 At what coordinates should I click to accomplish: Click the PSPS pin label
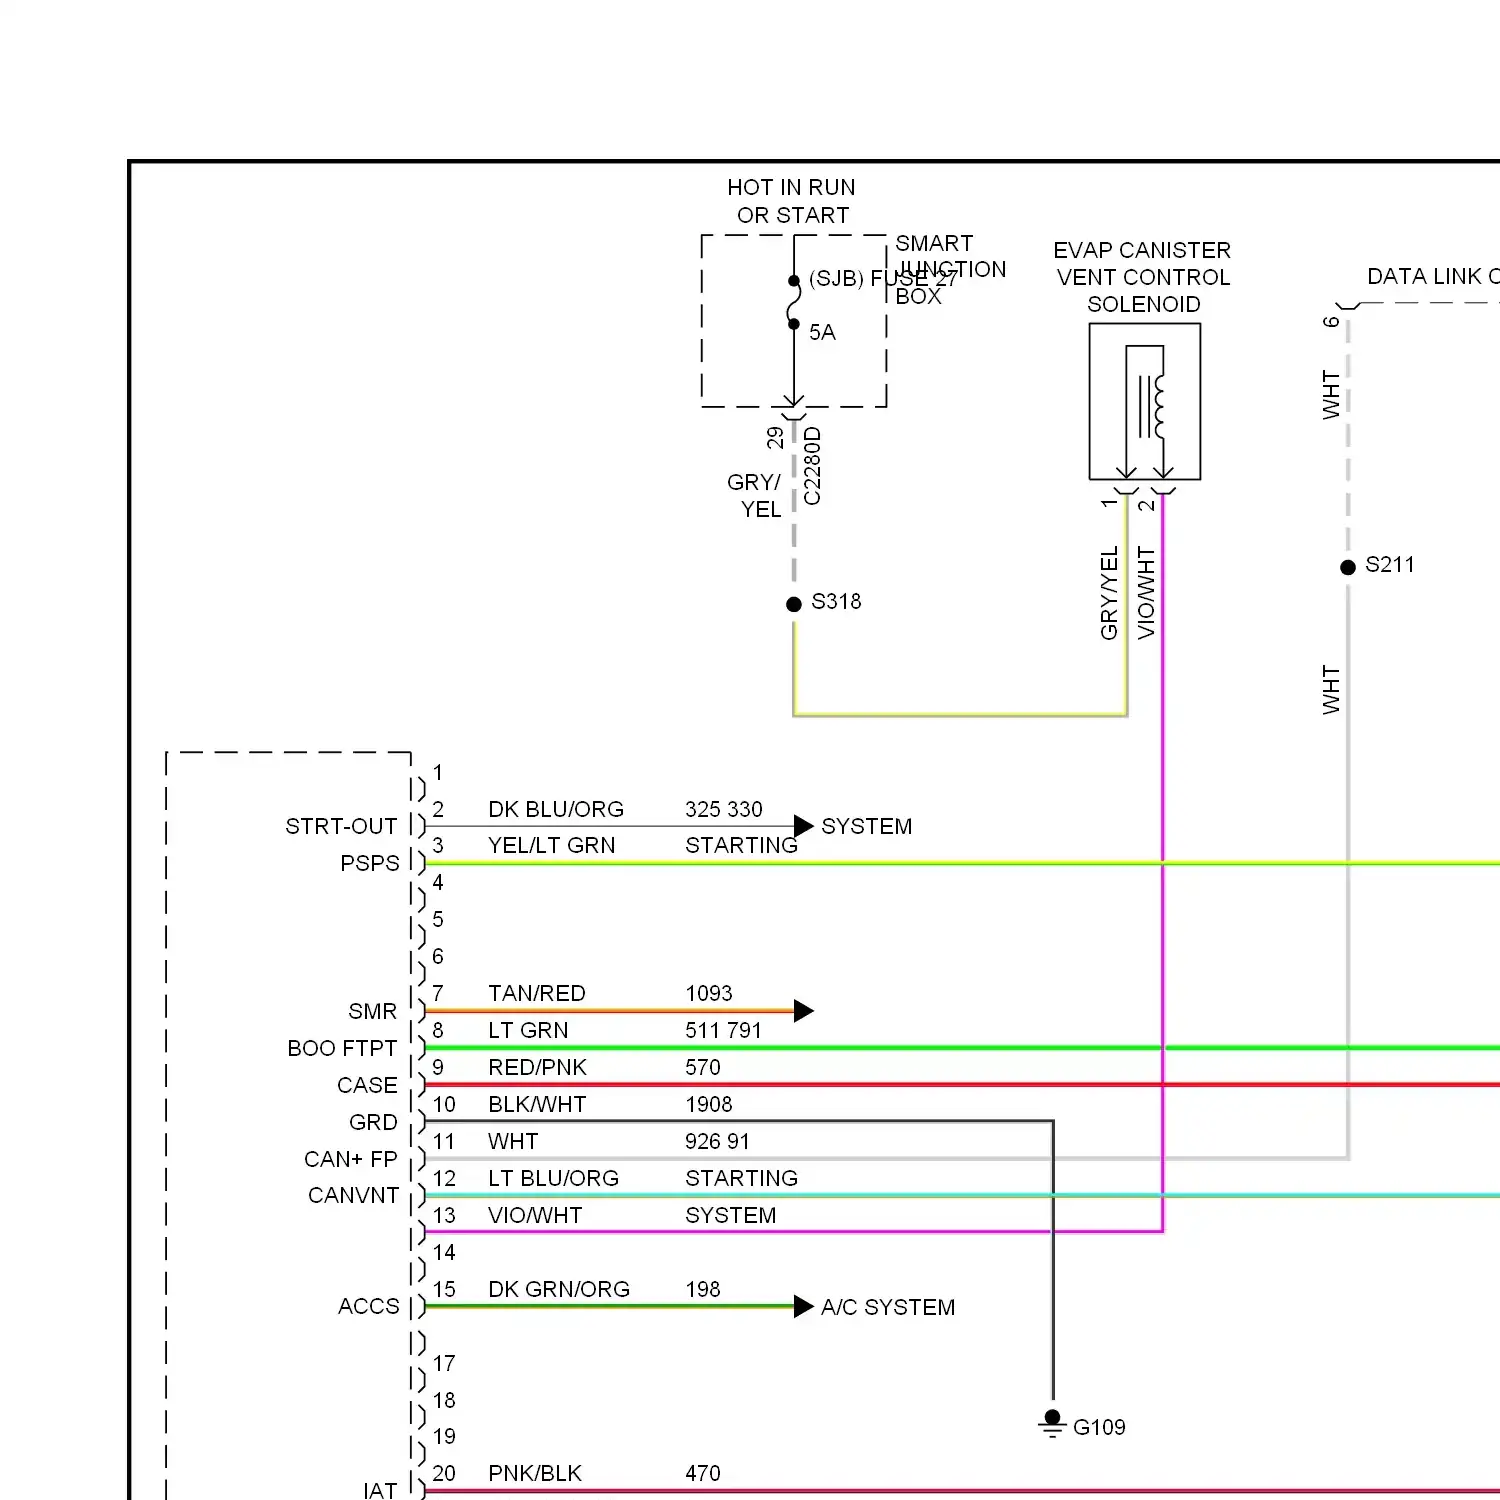pyautogui.click(x=369, y=863)
